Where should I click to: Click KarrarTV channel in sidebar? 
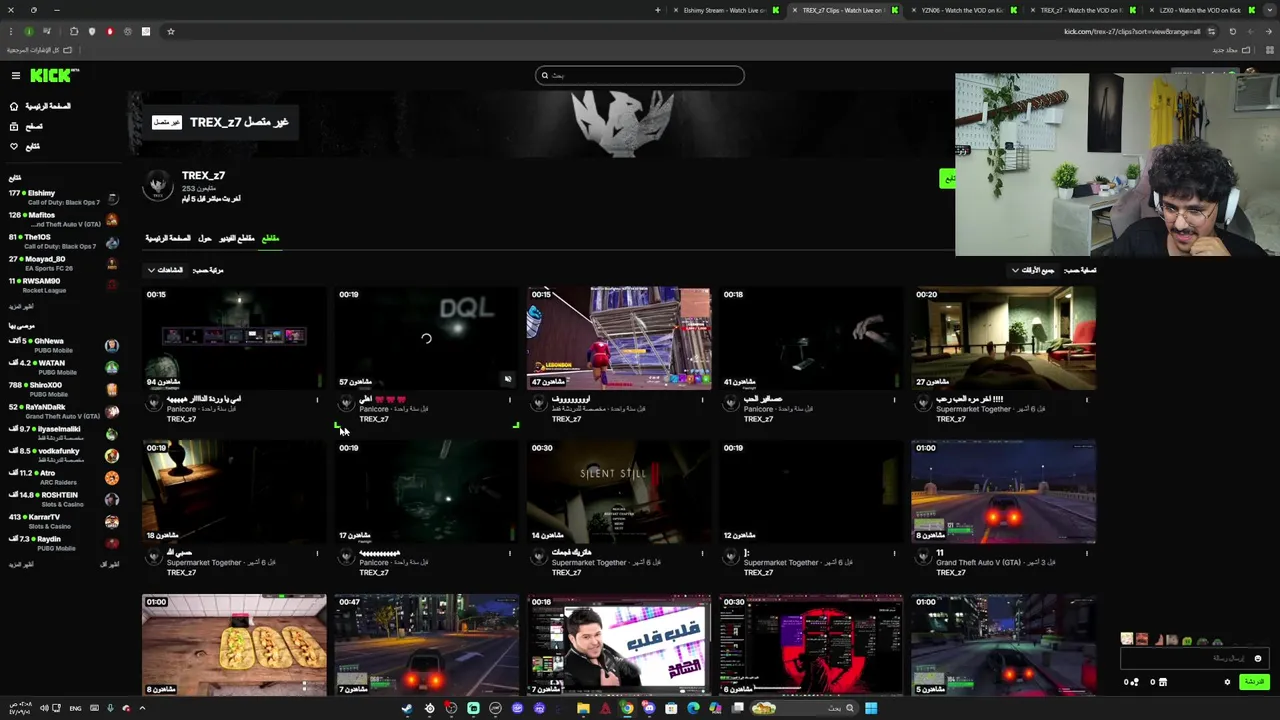pyautogui.click(x=63, y=521)
